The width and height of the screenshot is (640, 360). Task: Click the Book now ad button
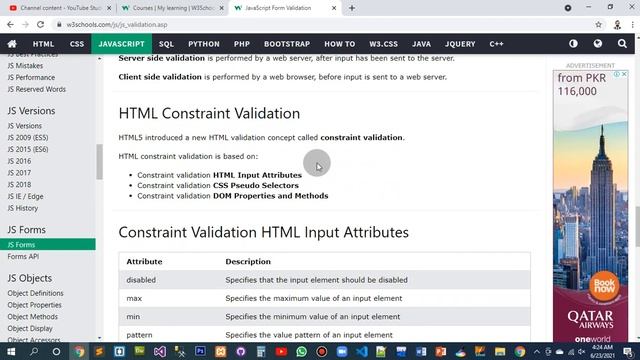point(604,286)
